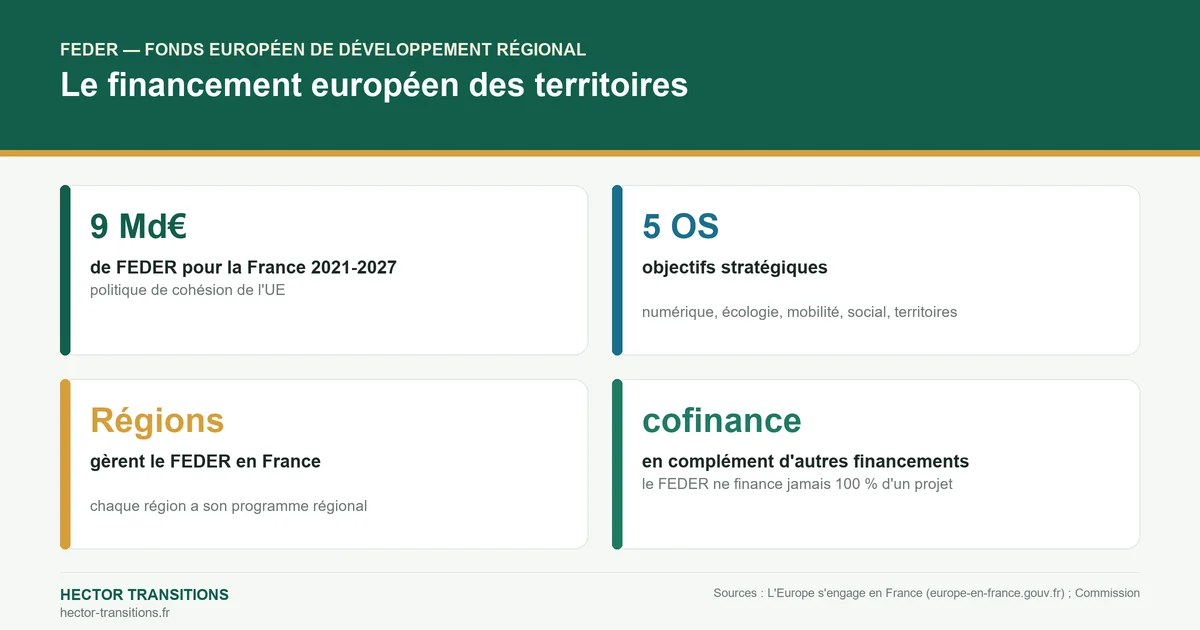The height and width of the screenshot is (630, 1200).
Task: Click the HECTOR TRANSITIONS brand name
Action: click(144, 594)
